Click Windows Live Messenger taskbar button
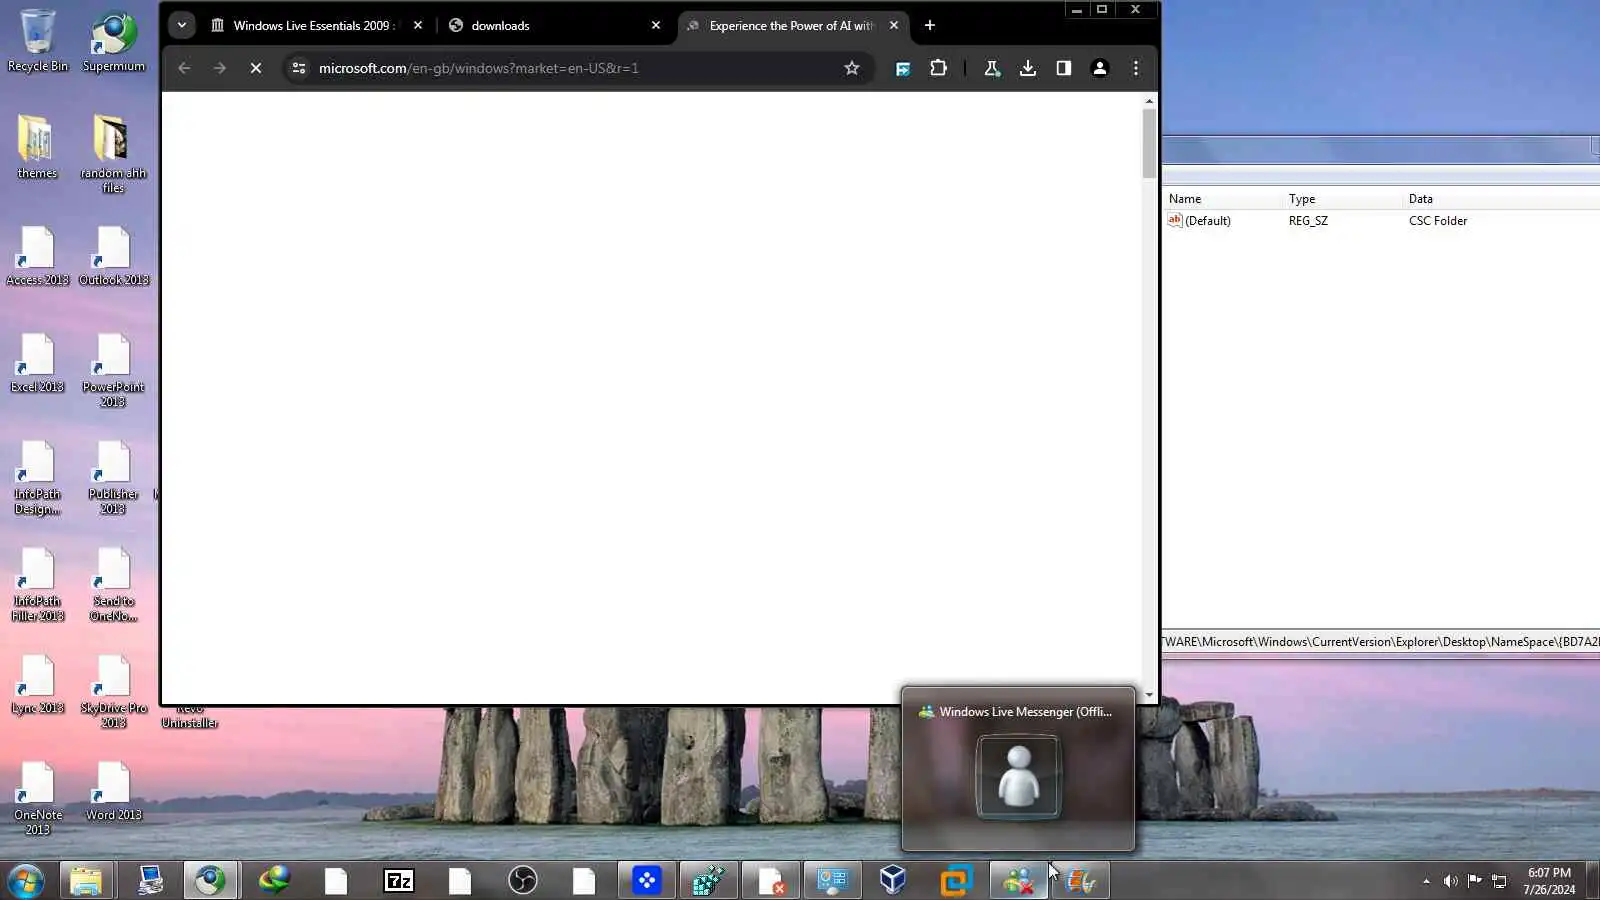 pyautogui.click(x=1018, y=881)
